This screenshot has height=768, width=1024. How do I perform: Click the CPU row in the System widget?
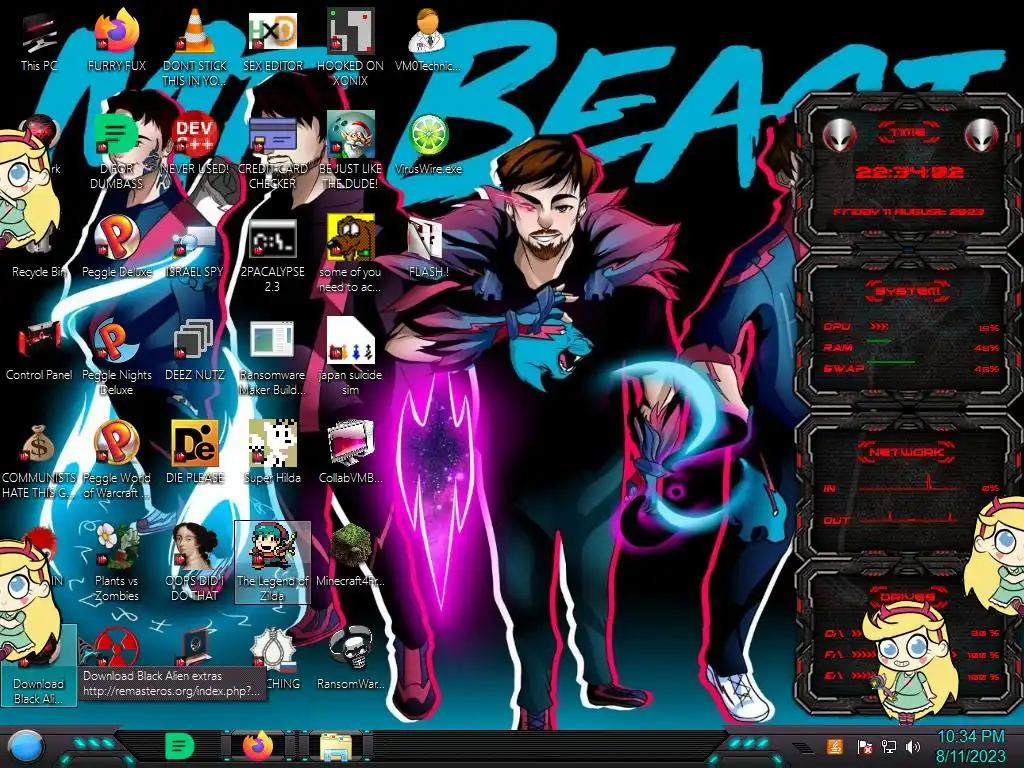910,327
